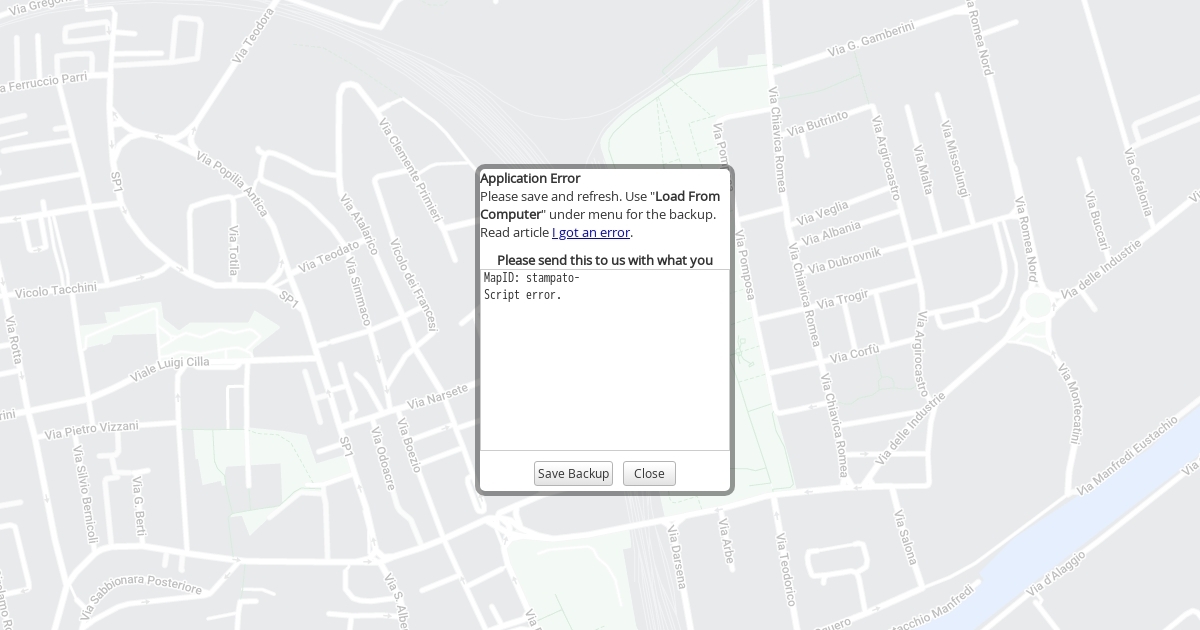
Task: Click the Application Error heading
Action: (x=530, y=178)
